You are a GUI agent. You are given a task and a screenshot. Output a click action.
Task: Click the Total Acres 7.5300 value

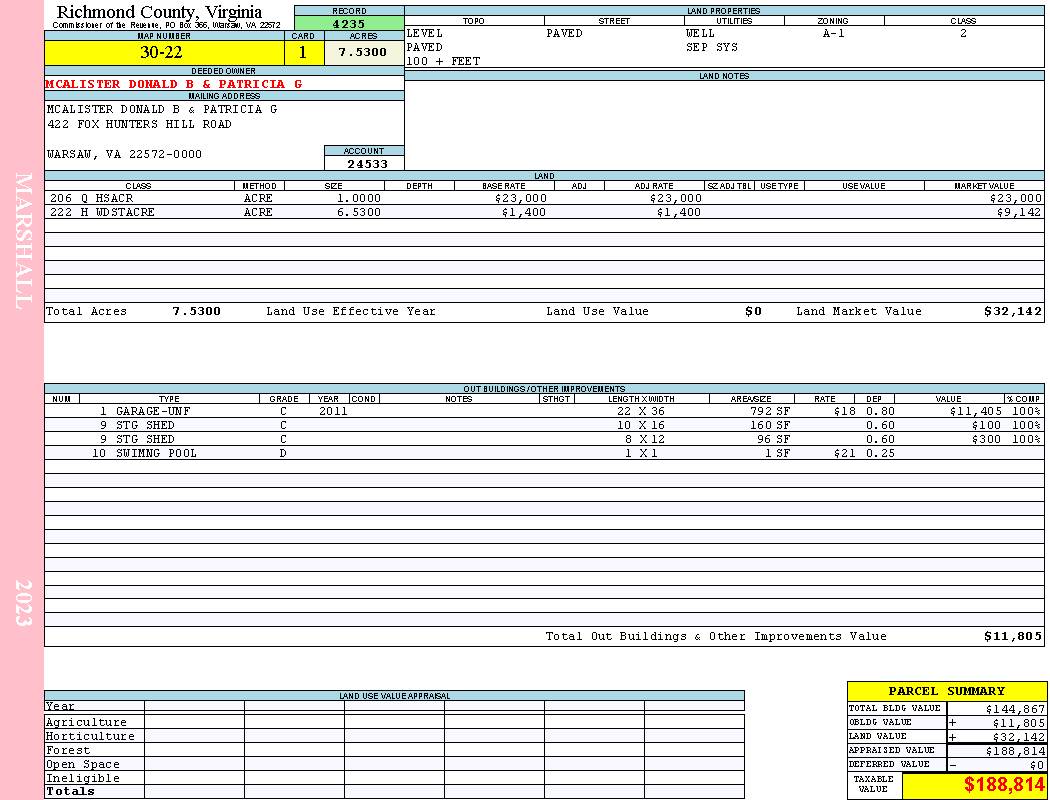point(196,311)
